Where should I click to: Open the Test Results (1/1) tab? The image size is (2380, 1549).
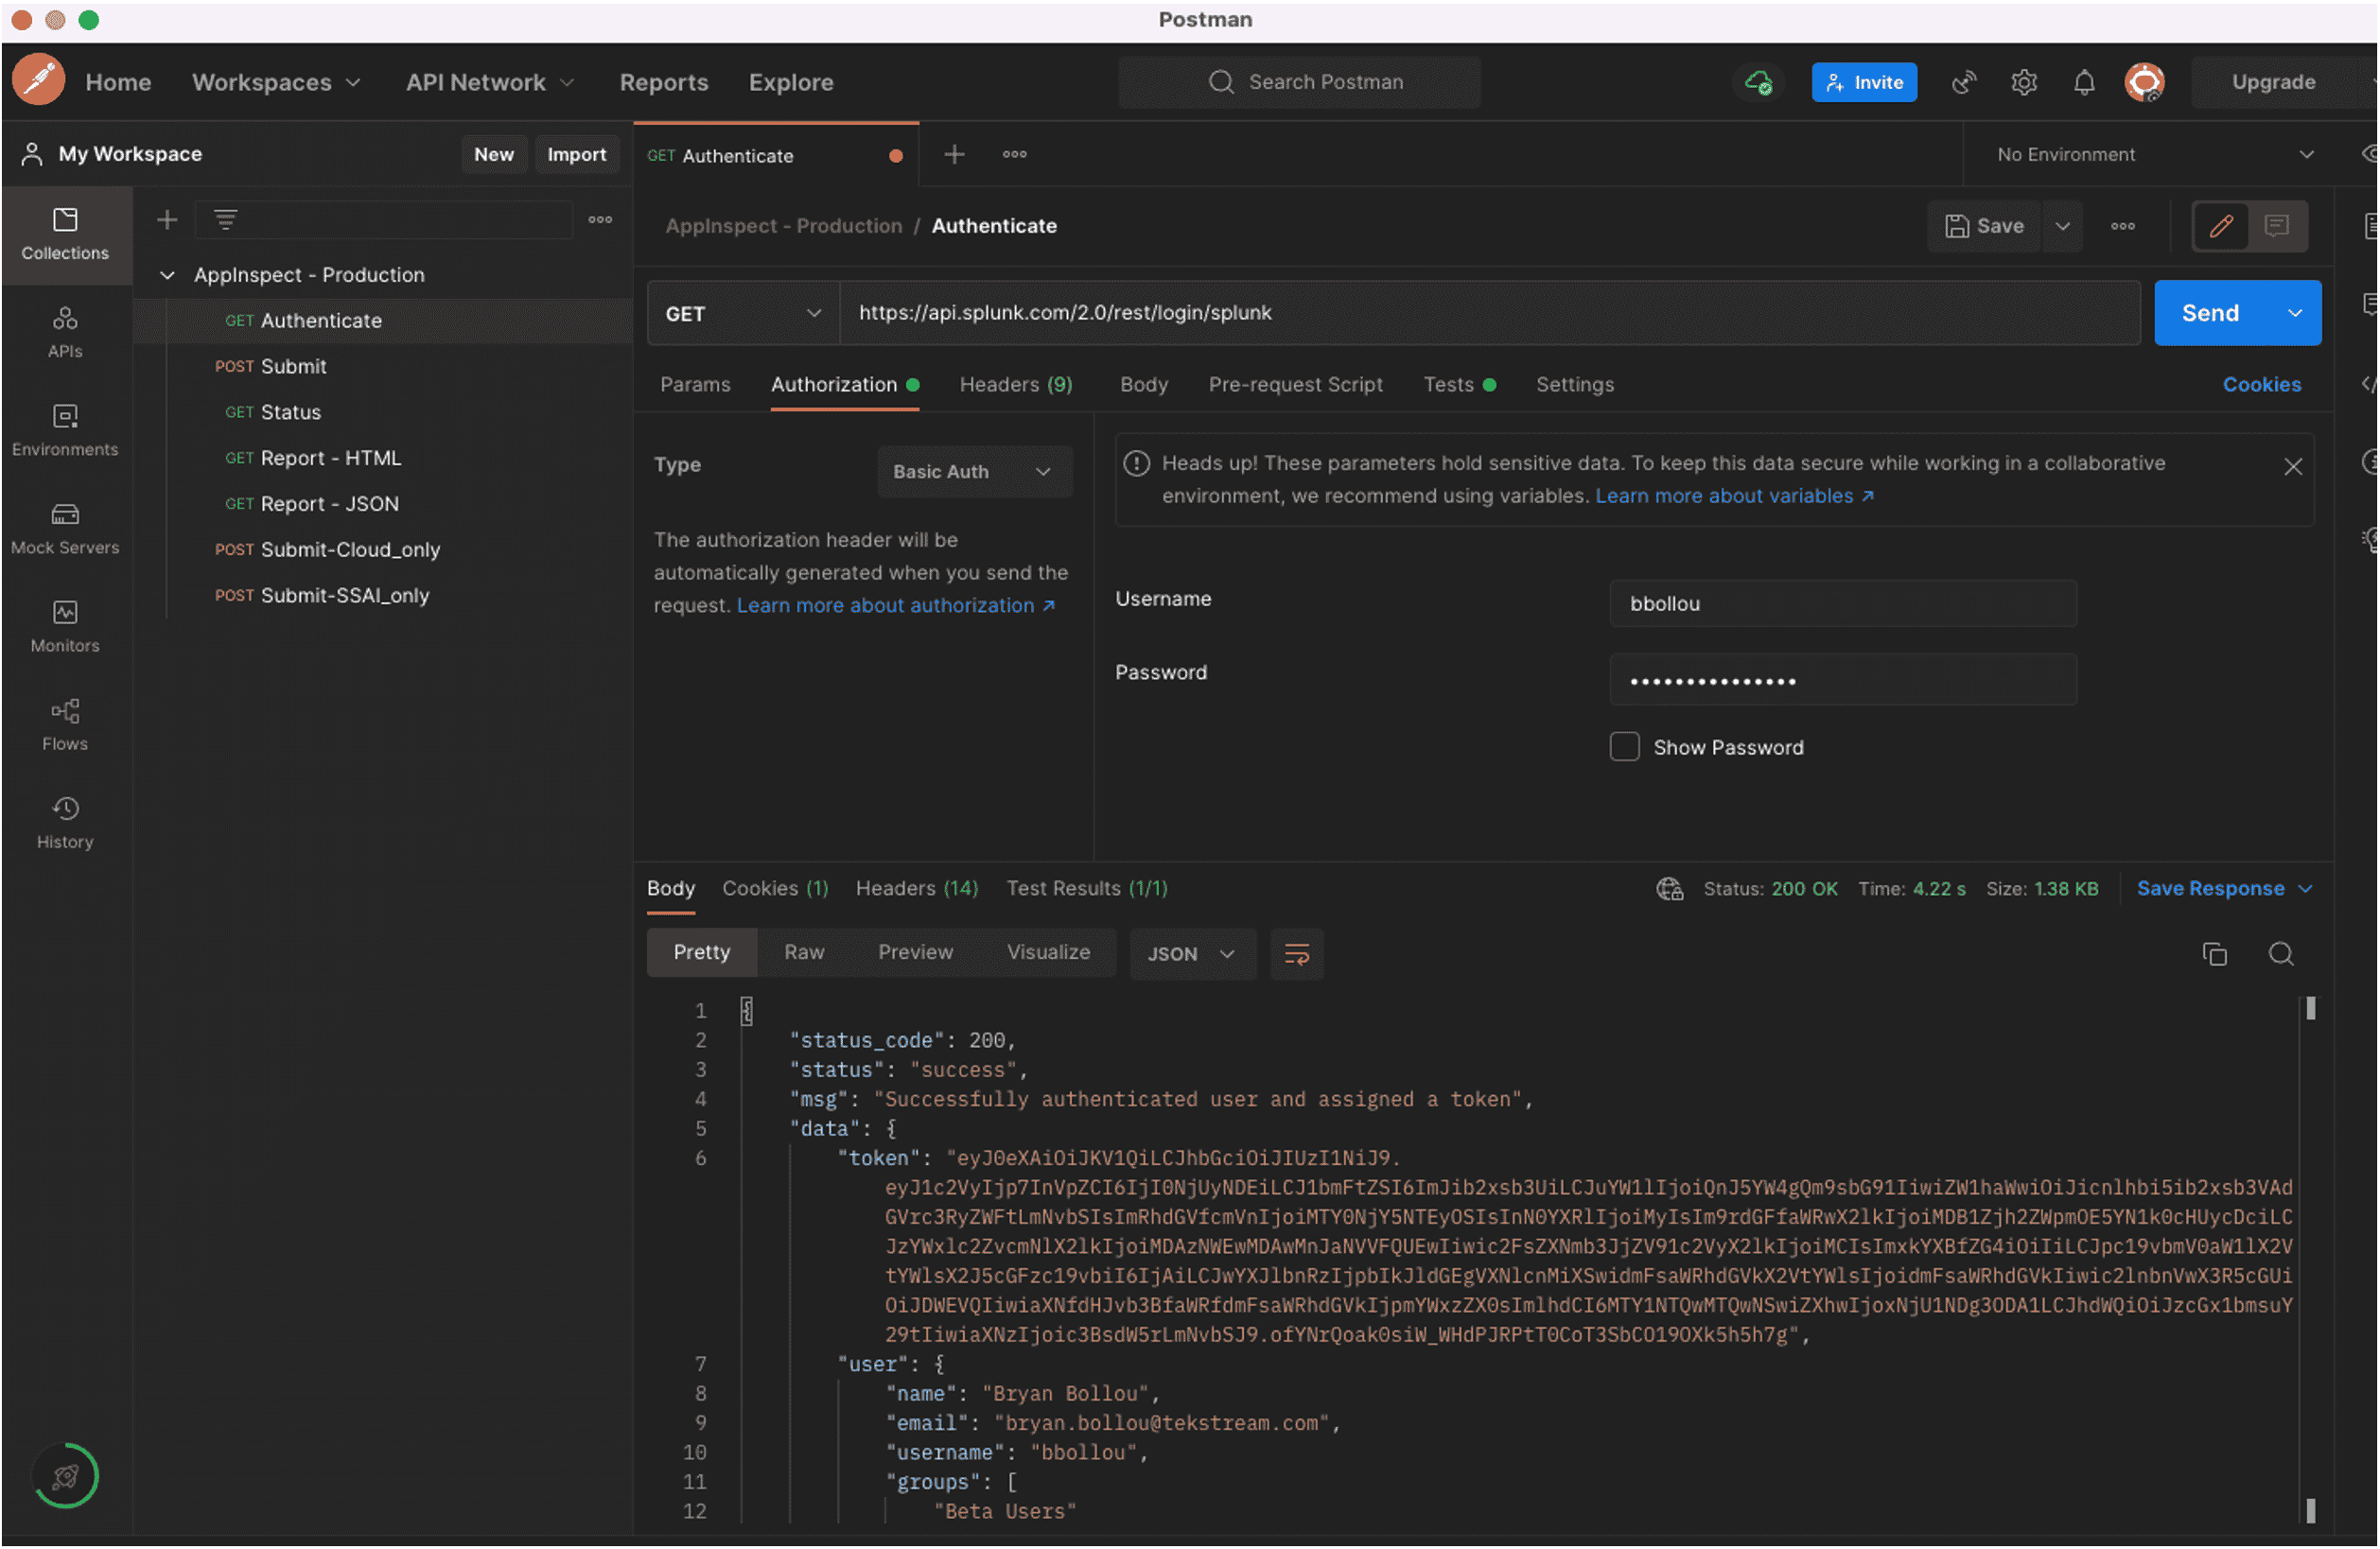click(x=1087, y=889)
